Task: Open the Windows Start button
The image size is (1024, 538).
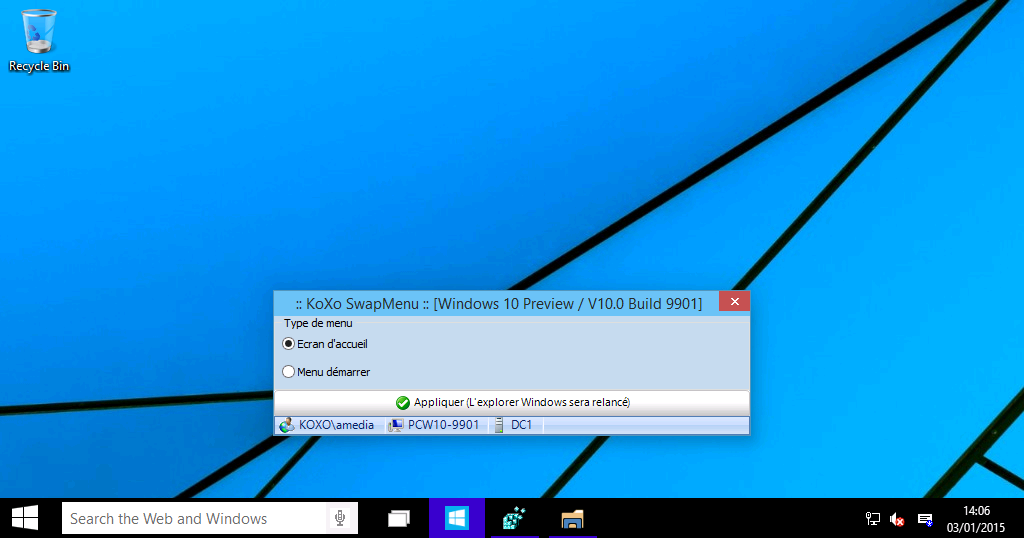Action: tap(25, 518)
